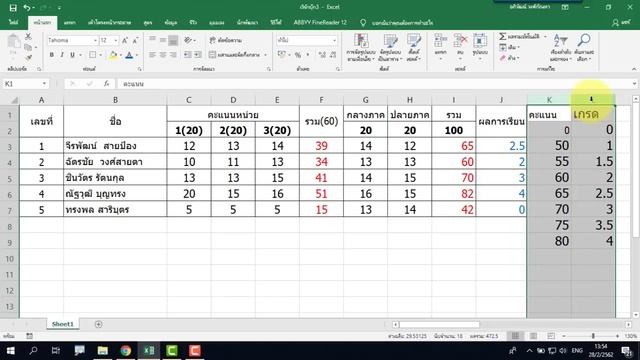Open the Sort & Filter tool
This screenshot has width=640, height=360.
pos(560,47)
